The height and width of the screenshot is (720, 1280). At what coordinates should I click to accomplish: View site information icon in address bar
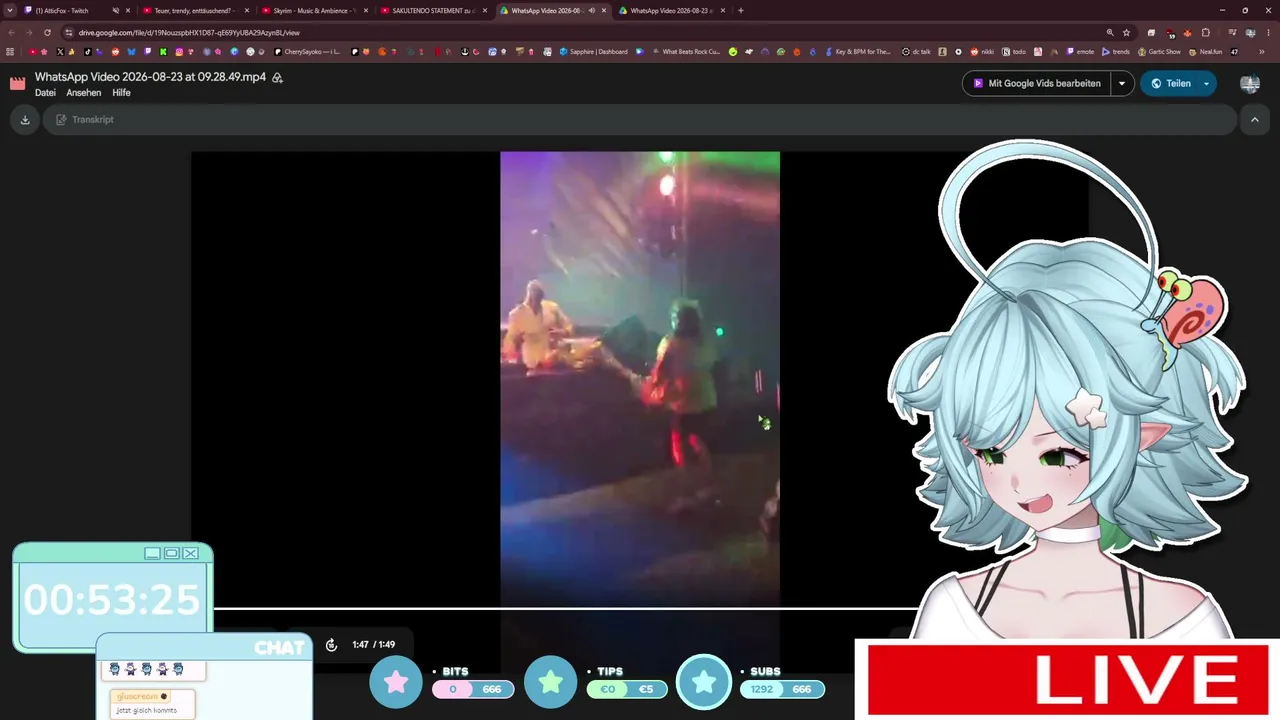pyautogui.click(x=68, y=32)
